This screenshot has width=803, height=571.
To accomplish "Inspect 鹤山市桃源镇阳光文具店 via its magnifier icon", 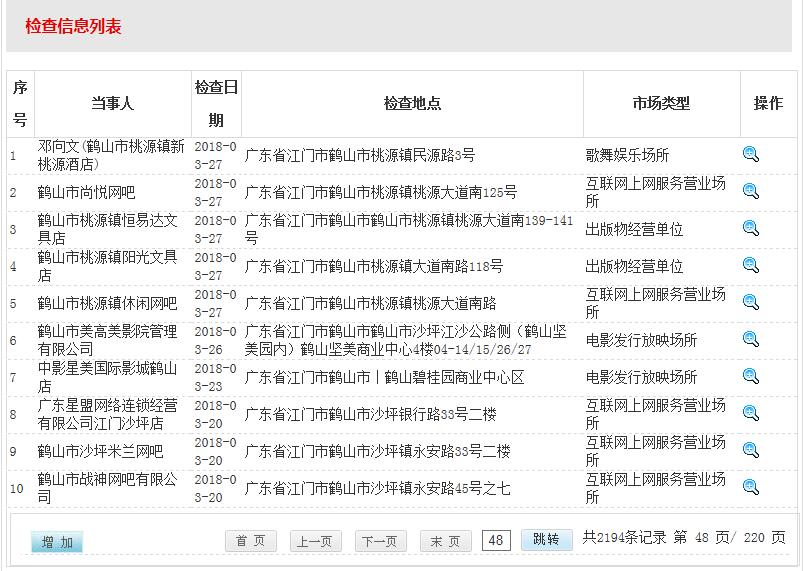I will point(751,265).
